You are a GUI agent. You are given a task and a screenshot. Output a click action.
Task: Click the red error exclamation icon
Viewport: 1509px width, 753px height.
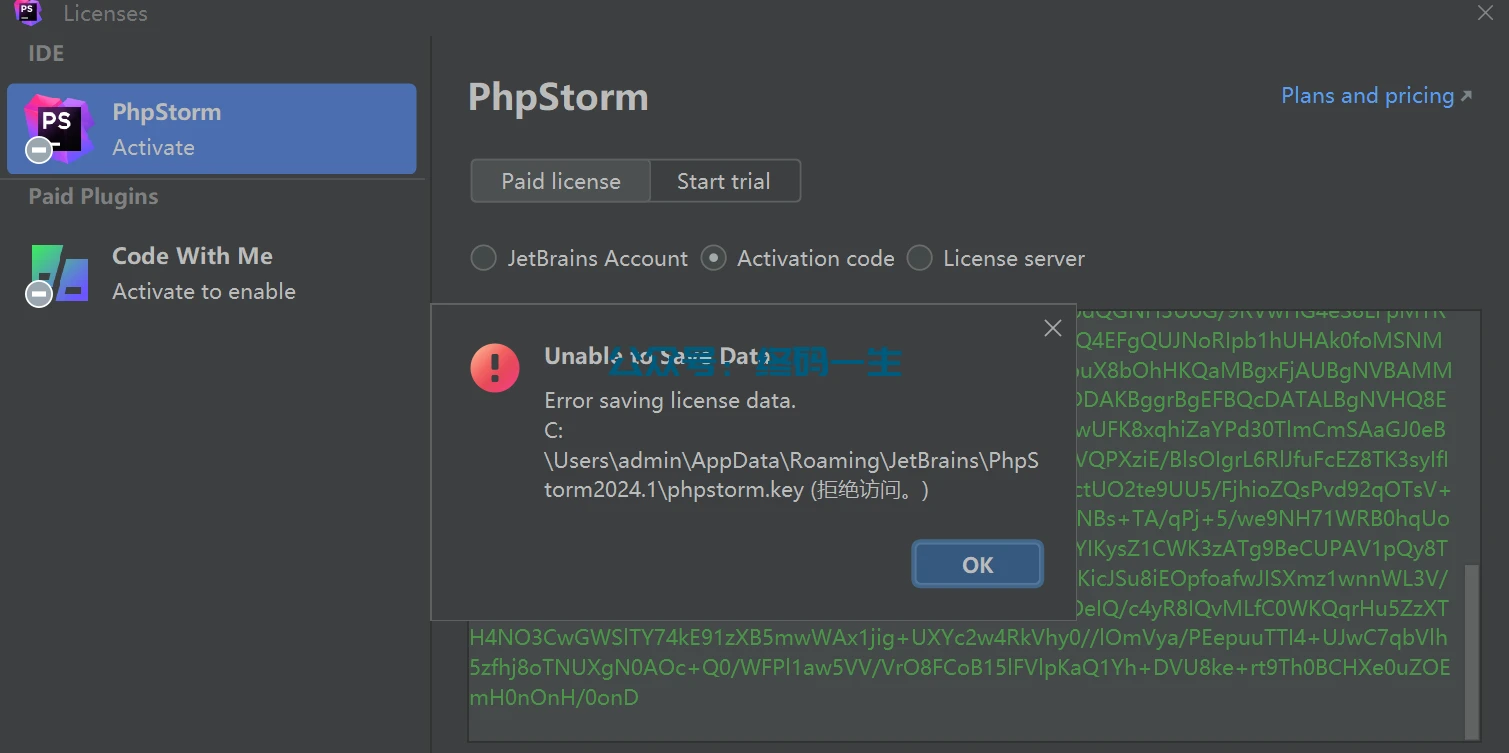(495, 368)
